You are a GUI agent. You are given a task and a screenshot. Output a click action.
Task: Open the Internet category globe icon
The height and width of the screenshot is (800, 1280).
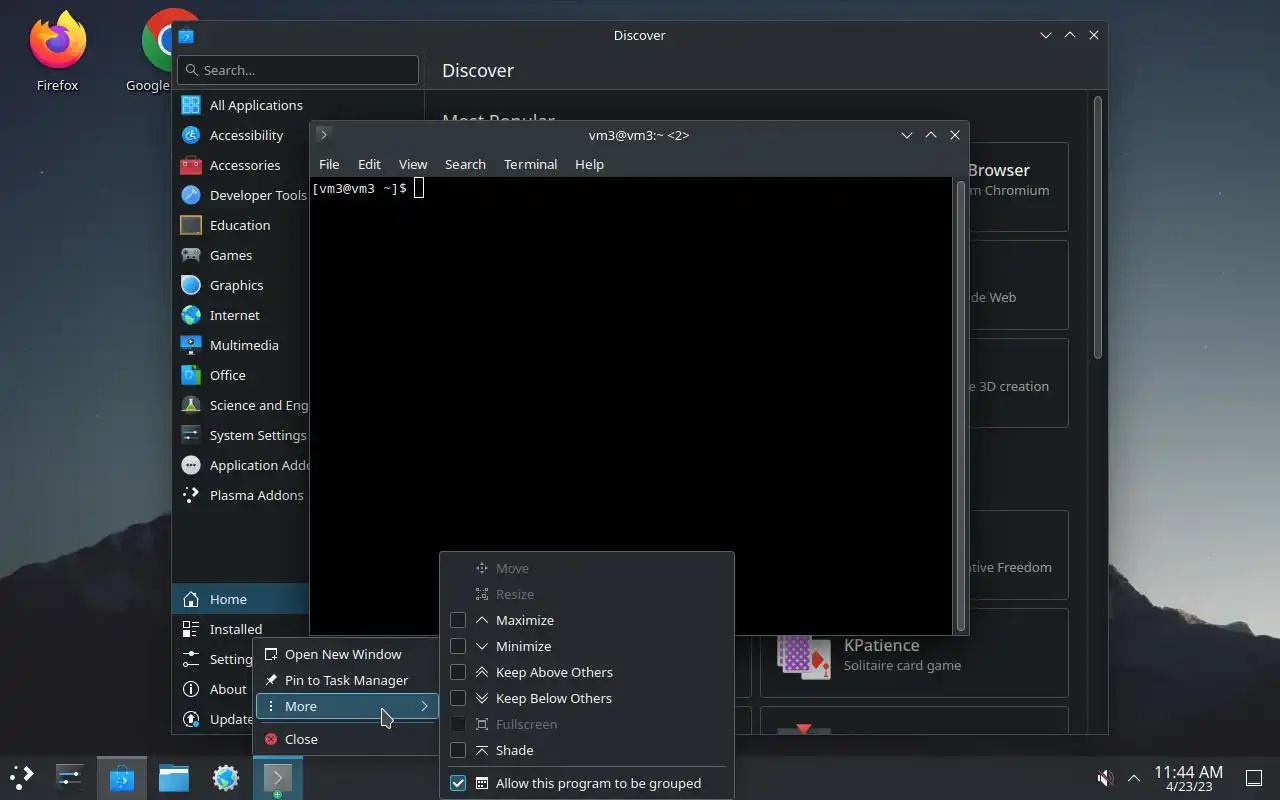click(191, 315)
